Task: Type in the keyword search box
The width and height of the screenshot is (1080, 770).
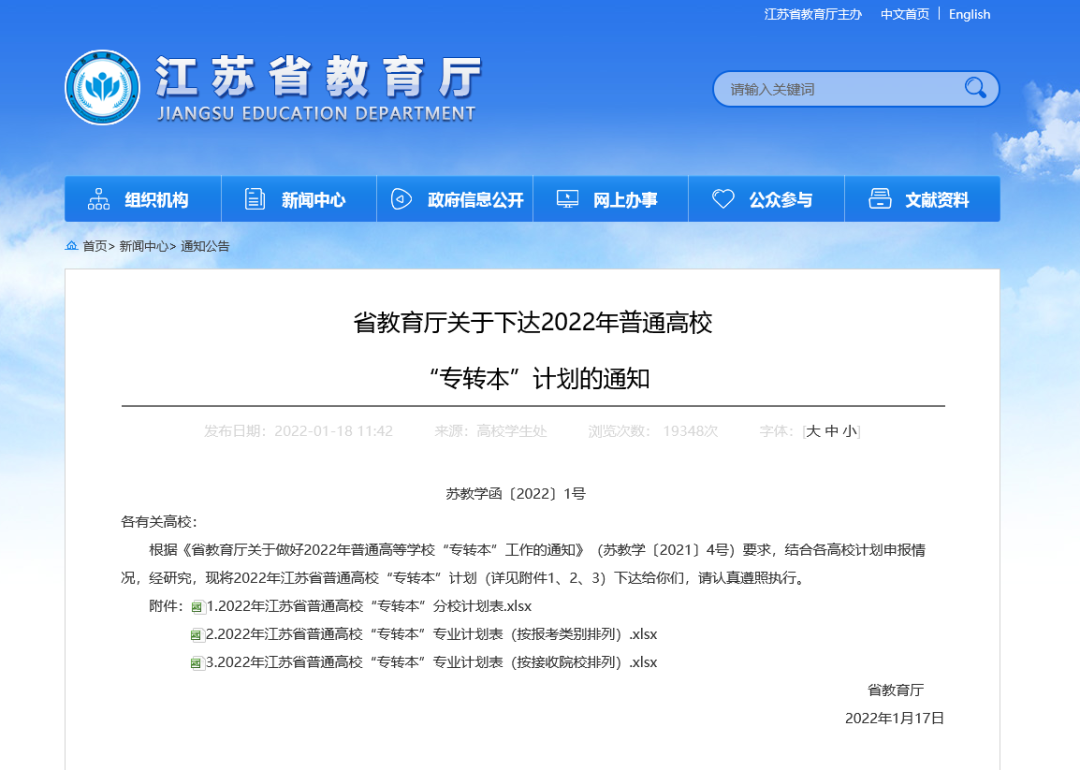Action: [840, 89]
